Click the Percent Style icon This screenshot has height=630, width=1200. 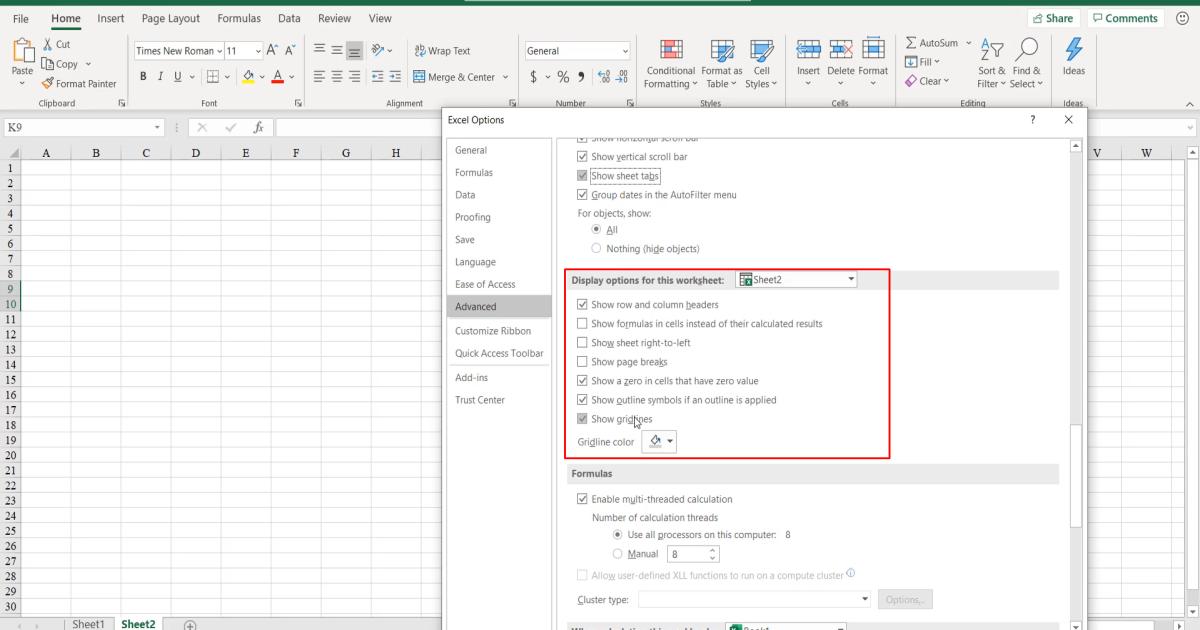(x=564, y=75)
